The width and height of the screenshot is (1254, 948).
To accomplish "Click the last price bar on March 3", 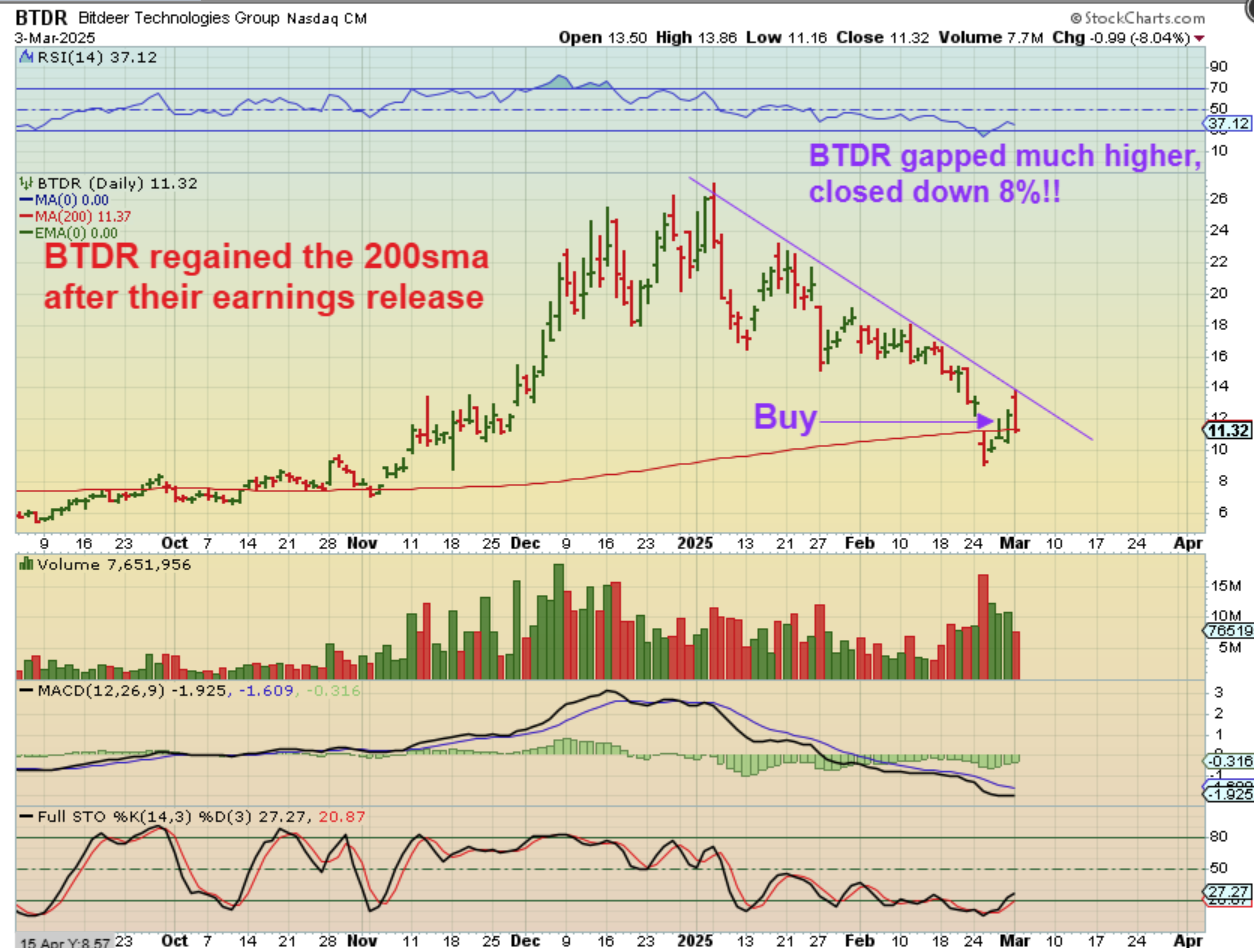I will [x=1016, y=410].
